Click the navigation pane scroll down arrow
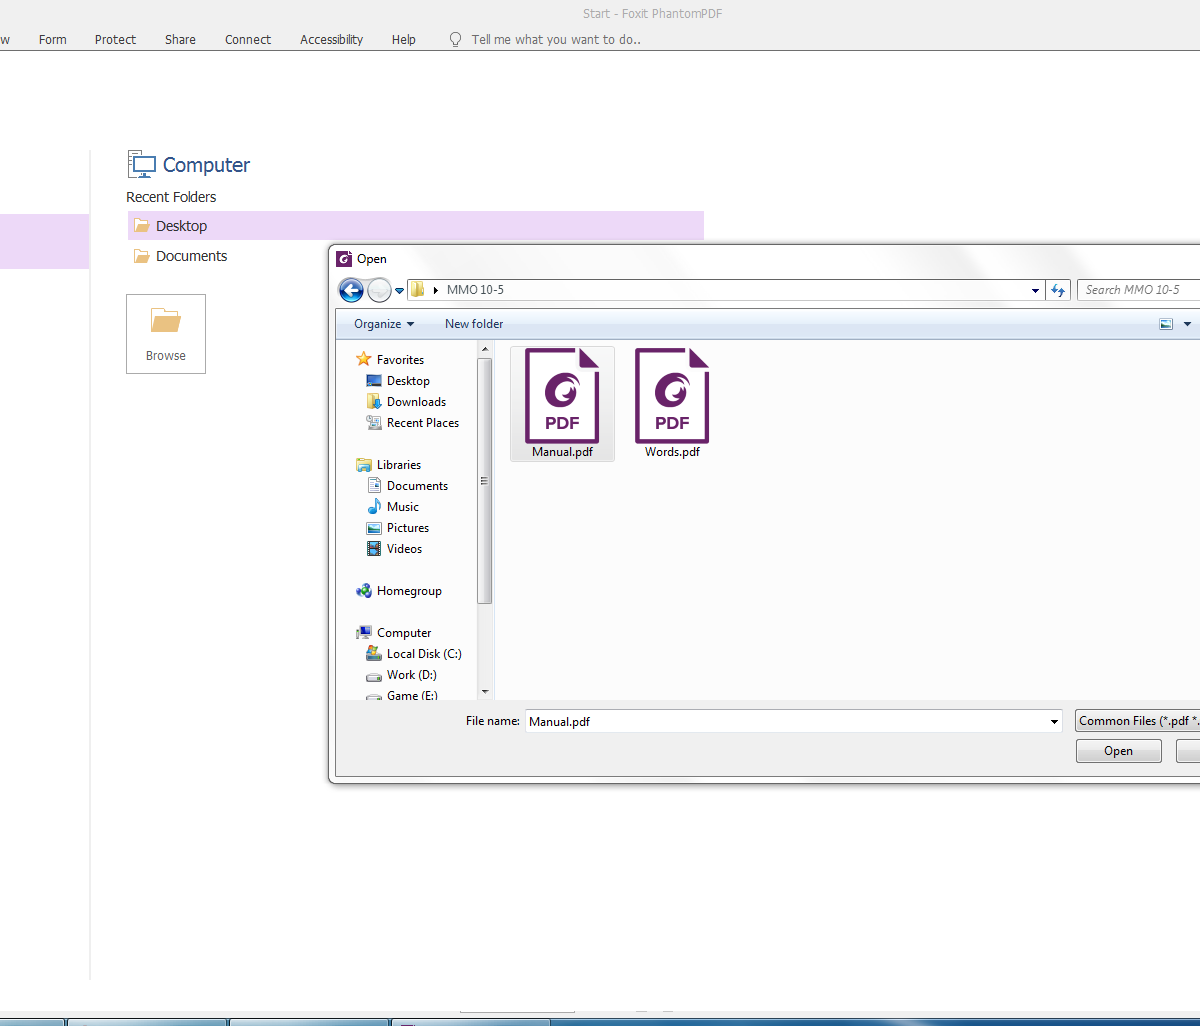The image size is (1200, 1026). tap(485, 691)
